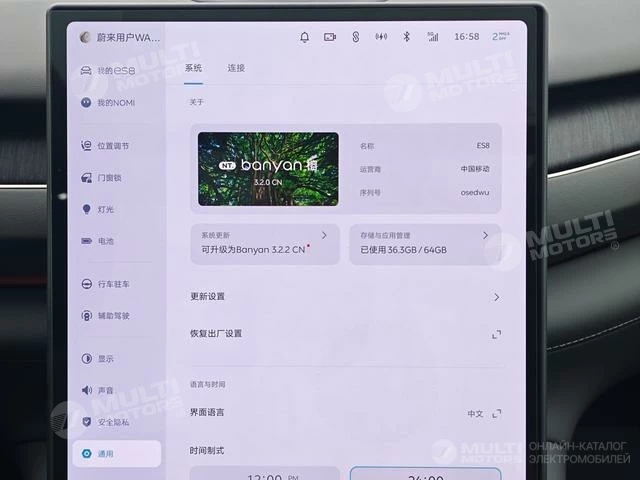
Task: Tap the 运营商 中国移动 carrier row
Action: coord(424,169)
